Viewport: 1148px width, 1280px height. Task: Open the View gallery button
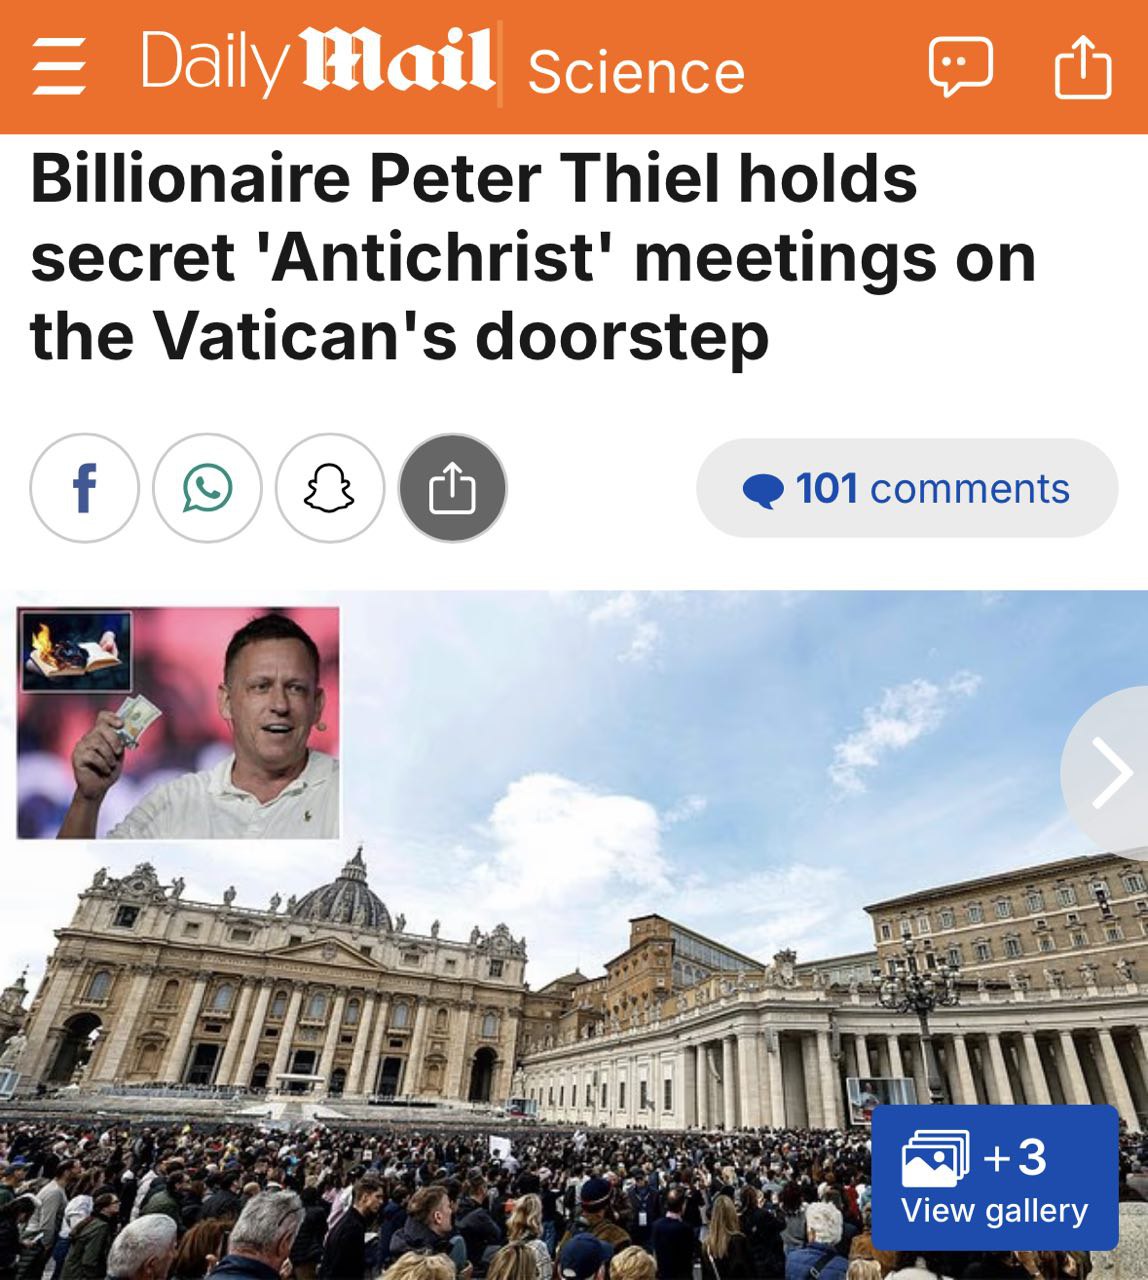tap(994, 1177)
